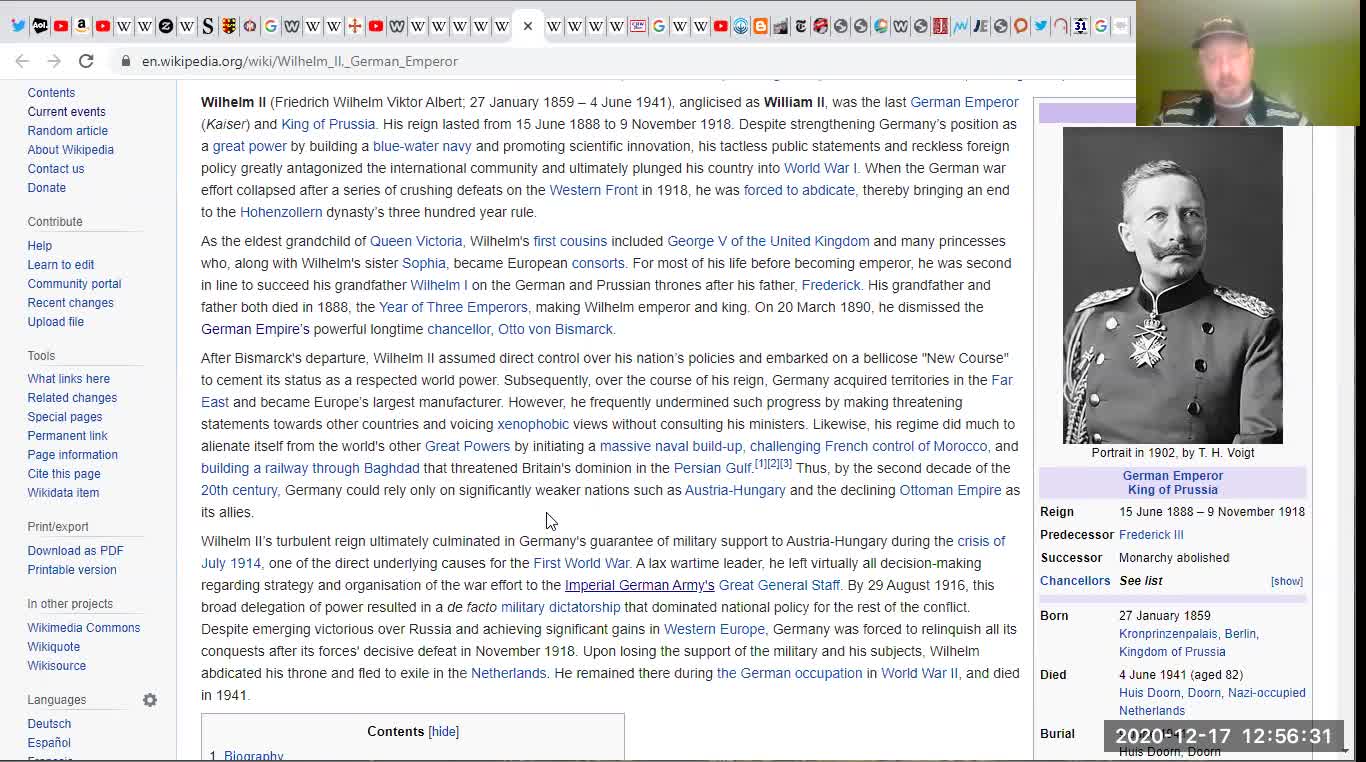Open predecessor Frederick III in infobox
This screenshot has height=762, width=1366.
click(1151, 535)
